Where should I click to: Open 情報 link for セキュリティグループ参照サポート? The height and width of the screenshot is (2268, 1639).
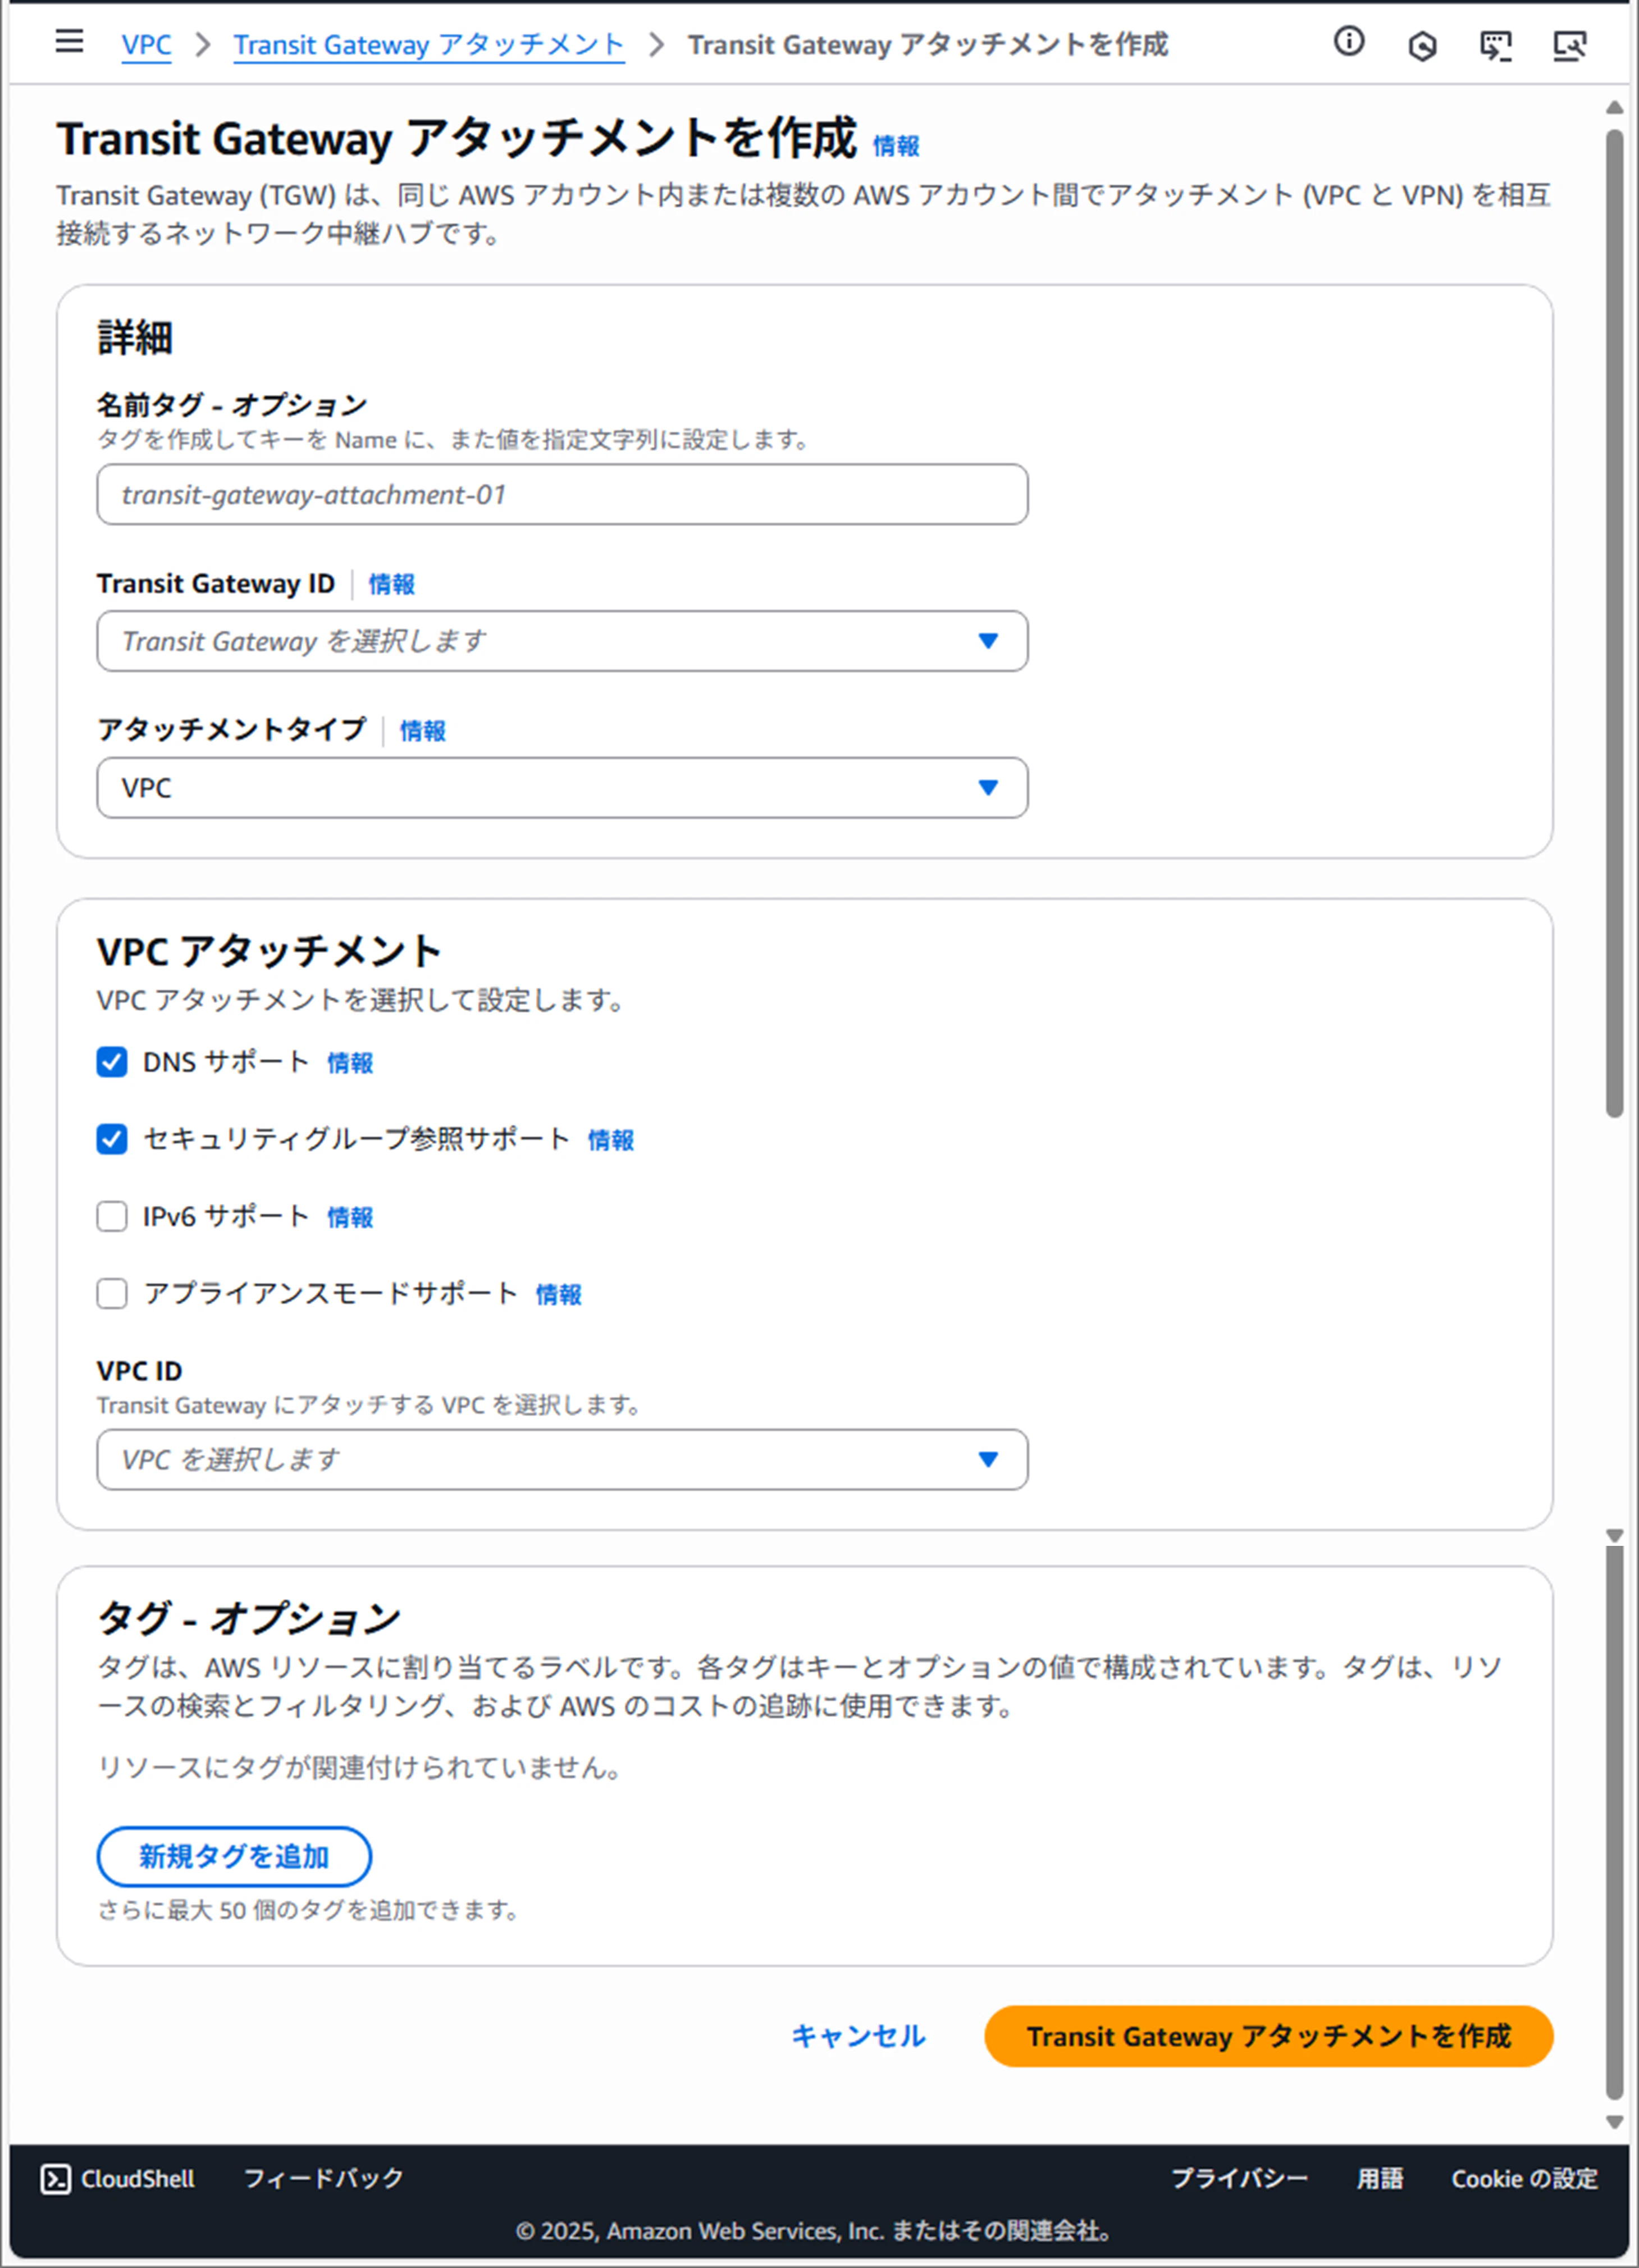pos(611,1140)
